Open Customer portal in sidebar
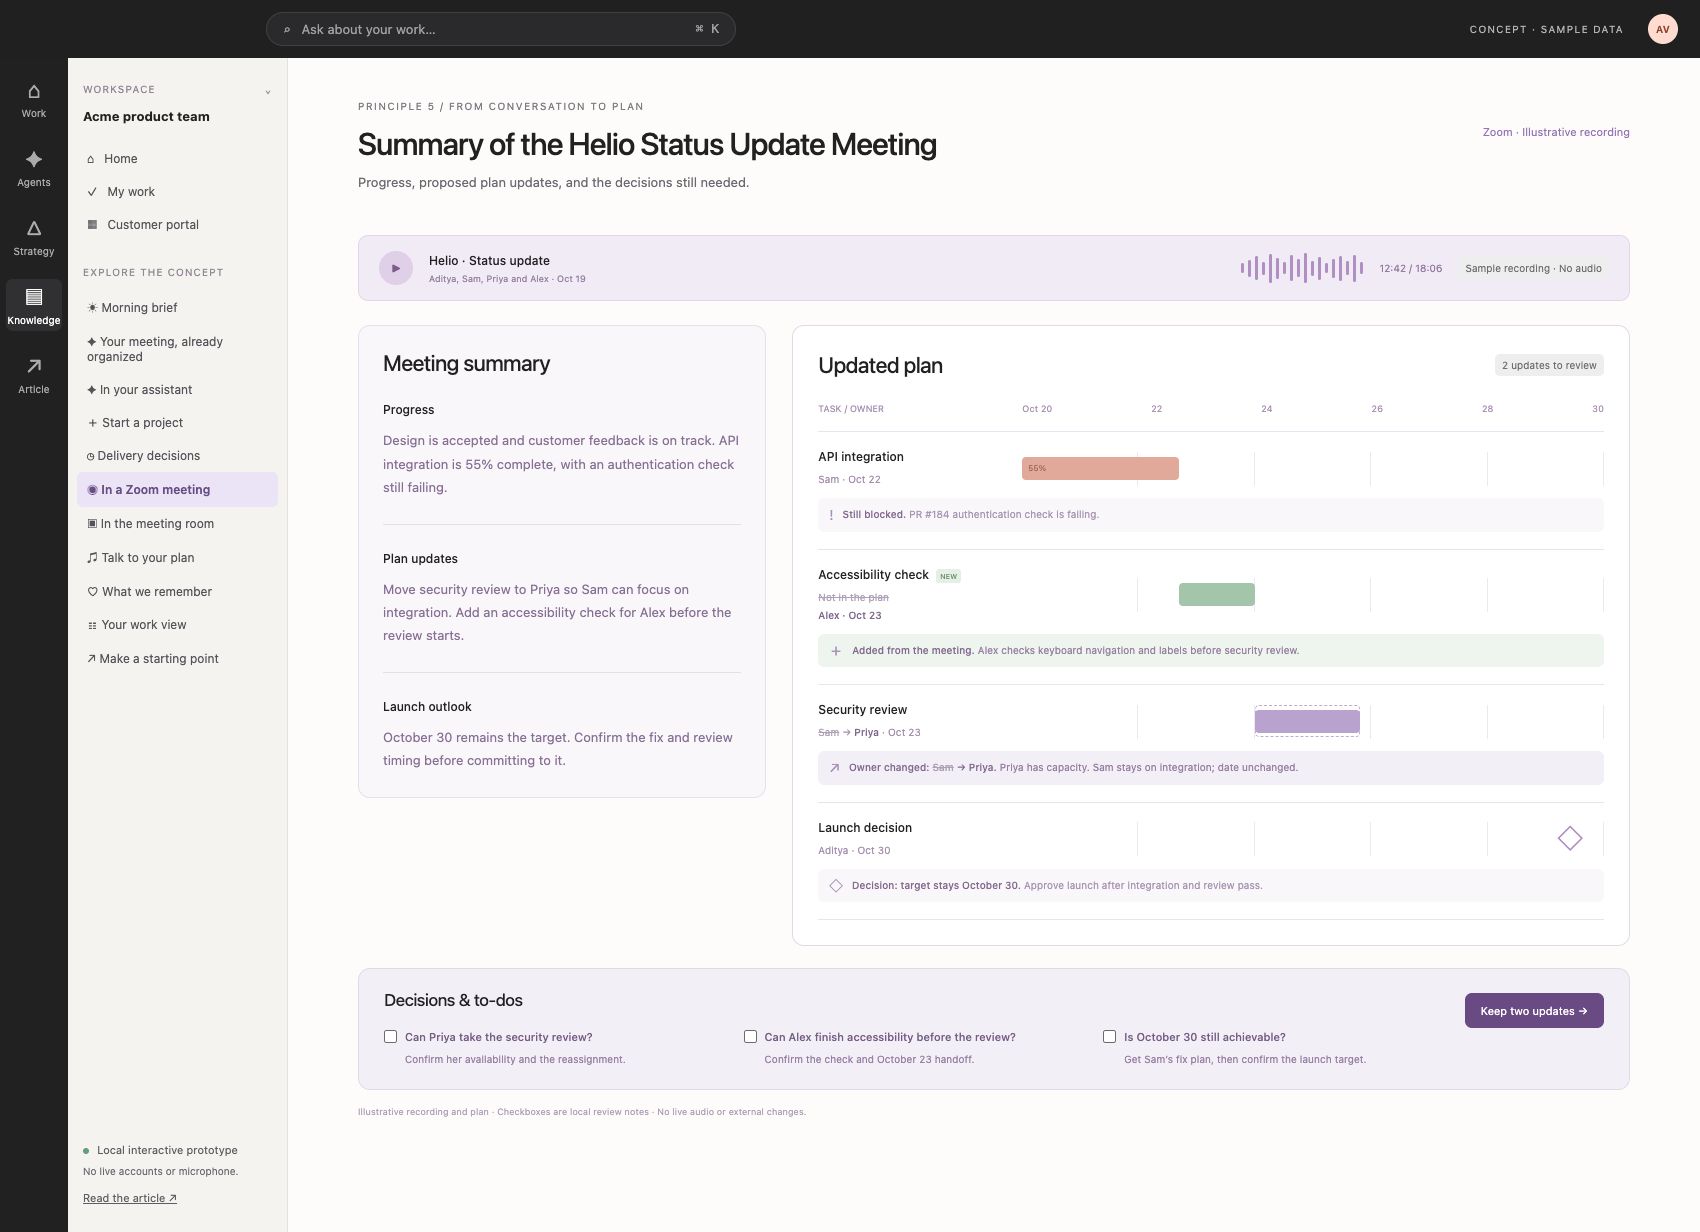The image size is (1700, 1232). 178,225
